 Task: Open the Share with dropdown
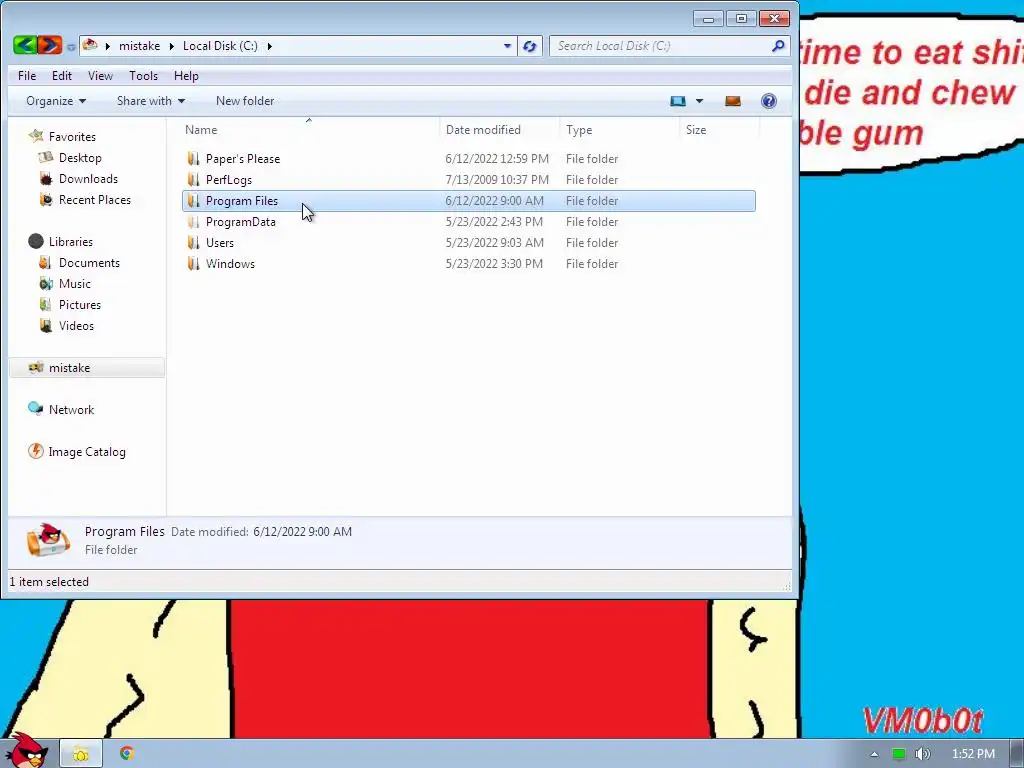[x=151, y=101]
